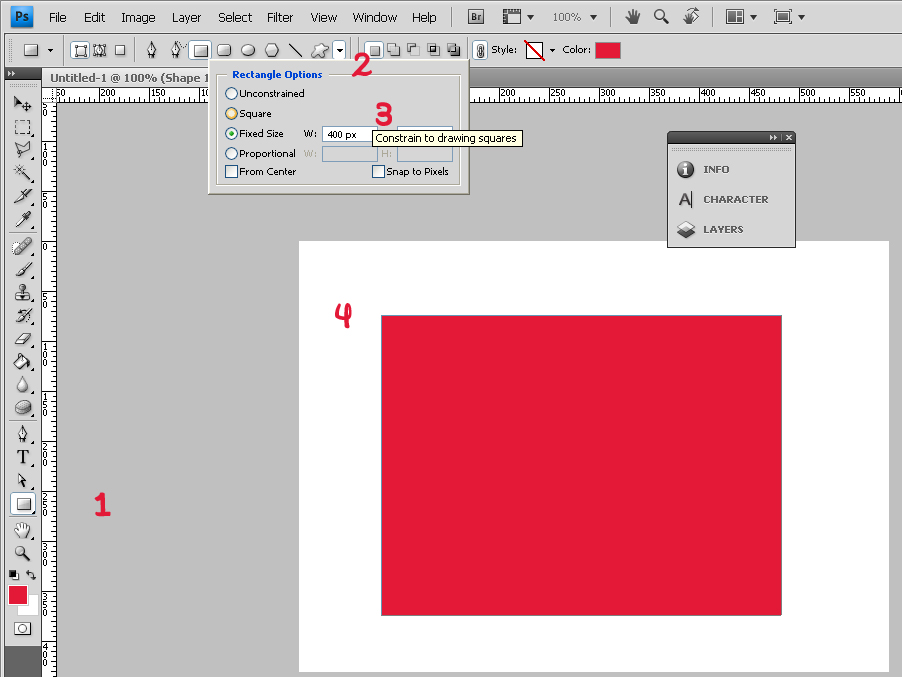This screenshot has width=902, height=677.
Task: Enable the From Center checkbox
Action: pyautogui.click(x=232, y=172)
